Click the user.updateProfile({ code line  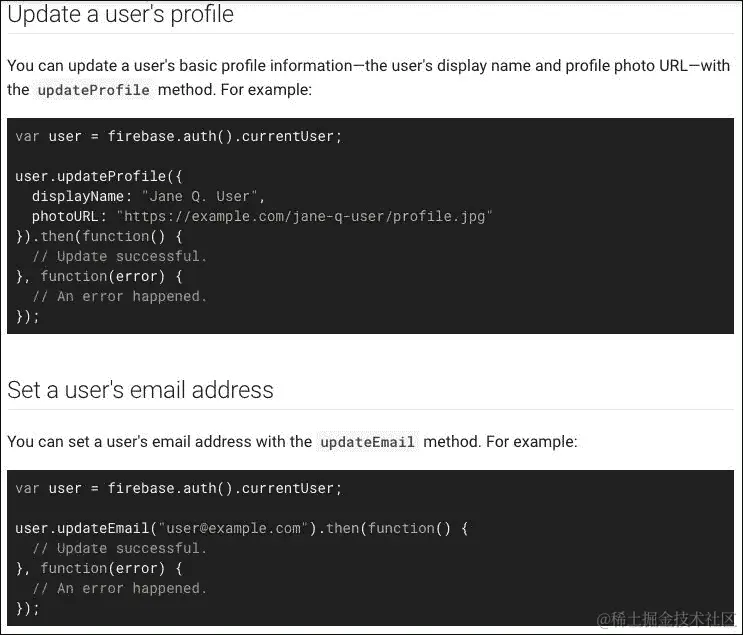point(99,176)
